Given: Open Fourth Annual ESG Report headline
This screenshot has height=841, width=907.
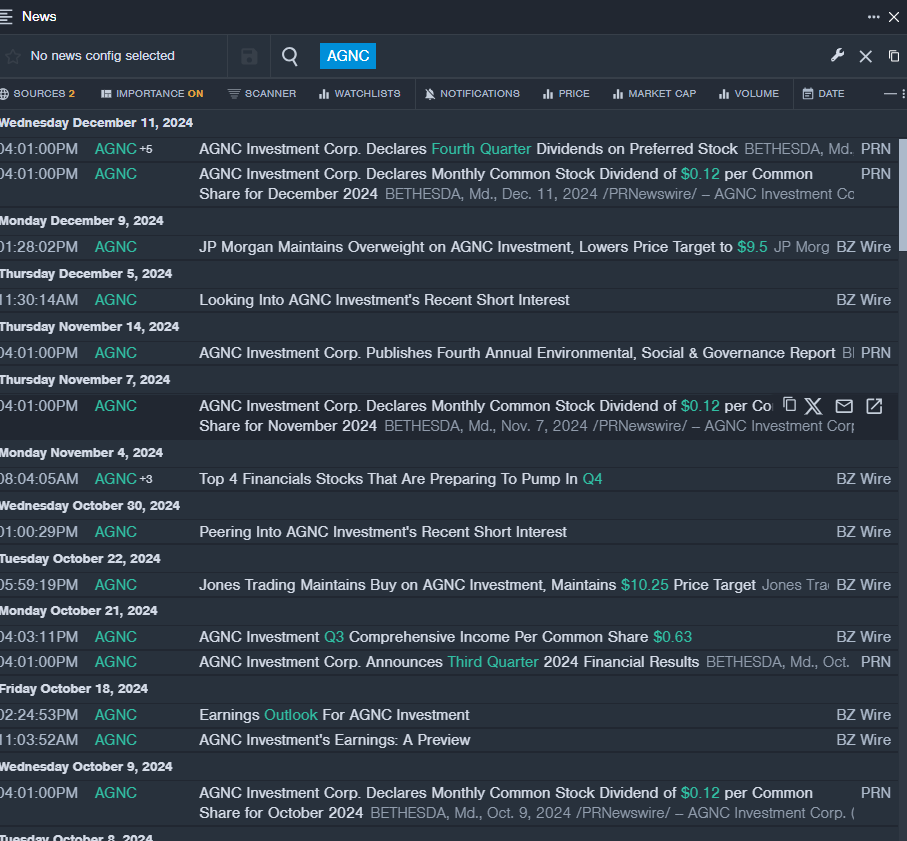Looking at the screenshot, I should [517, 353].
